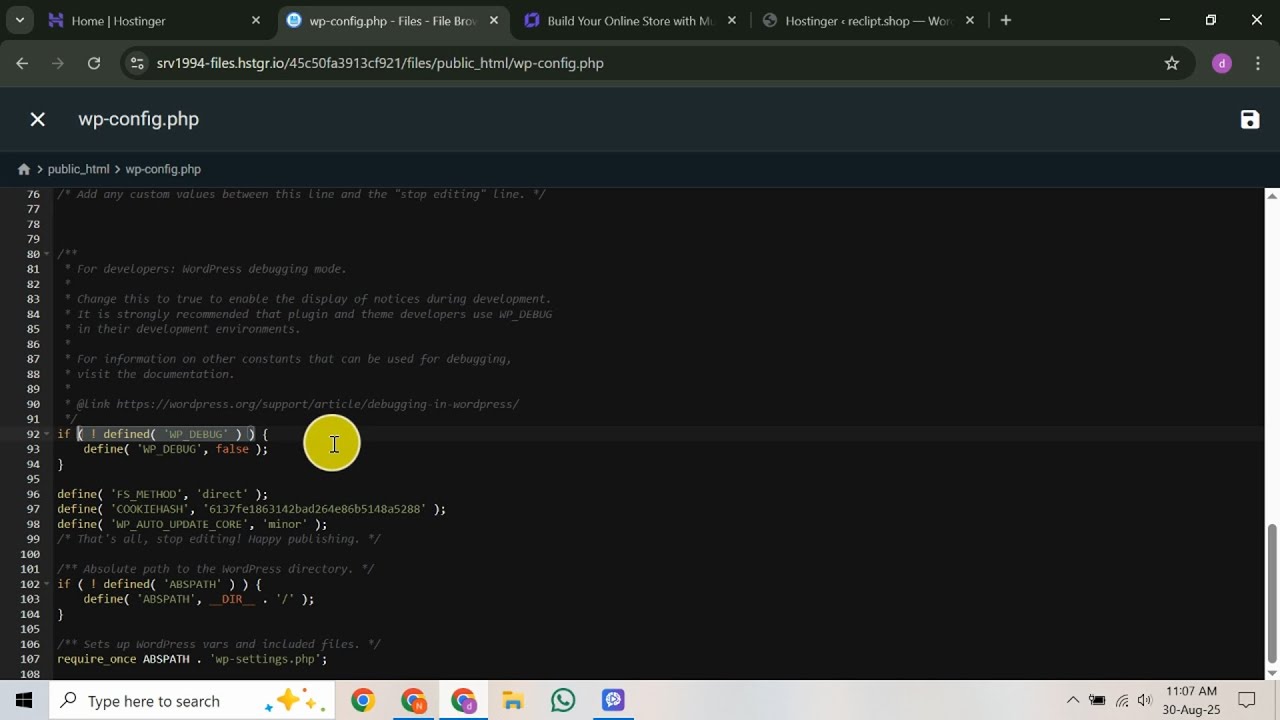Click the WP_AUTO_UPDATE_CORE line 98

[x=192, y=524]
